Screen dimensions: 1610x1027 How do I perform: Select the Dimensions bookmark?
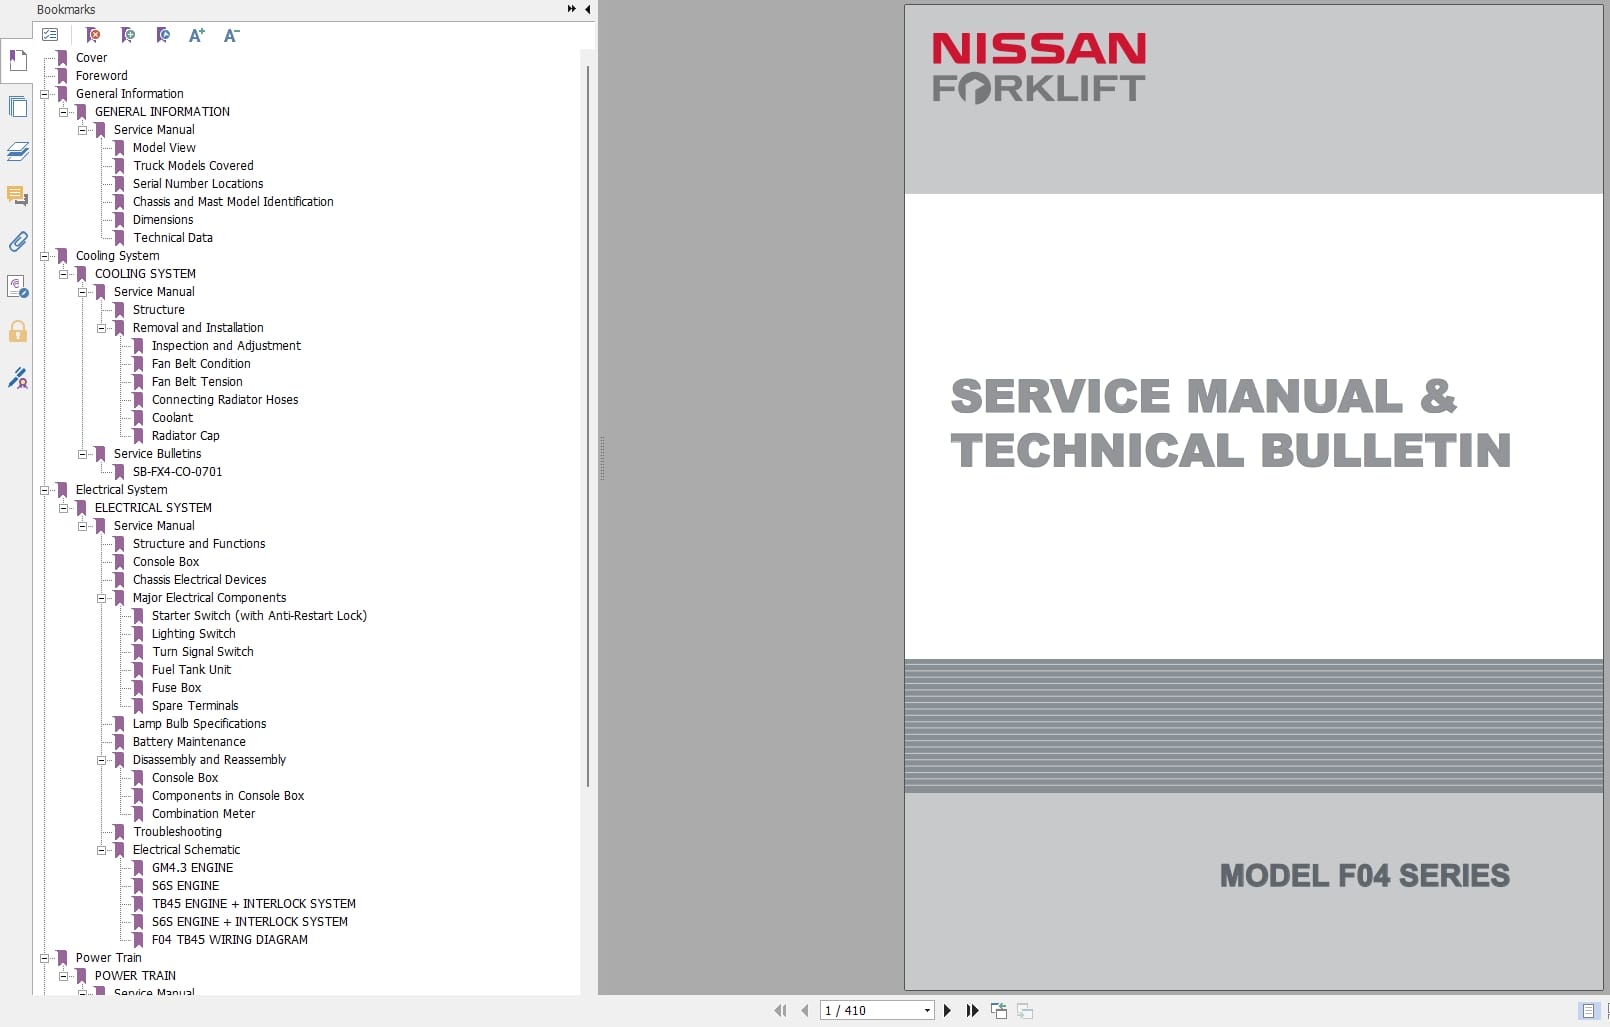click(163, 220)
